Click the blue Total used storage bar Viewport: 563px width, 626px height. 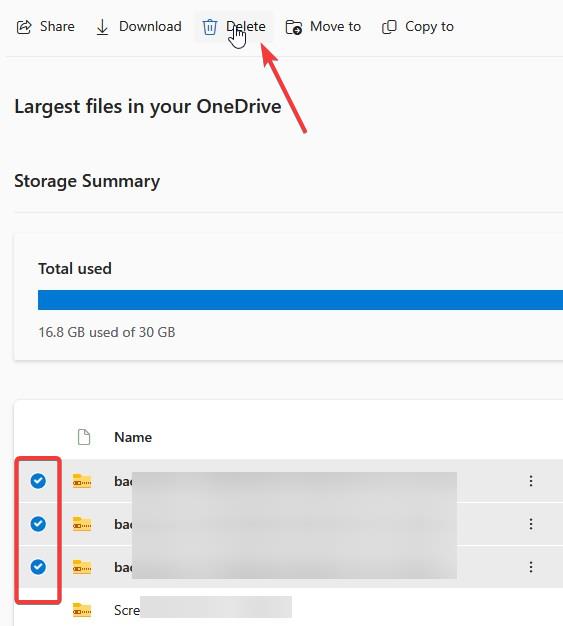[300, 300]
